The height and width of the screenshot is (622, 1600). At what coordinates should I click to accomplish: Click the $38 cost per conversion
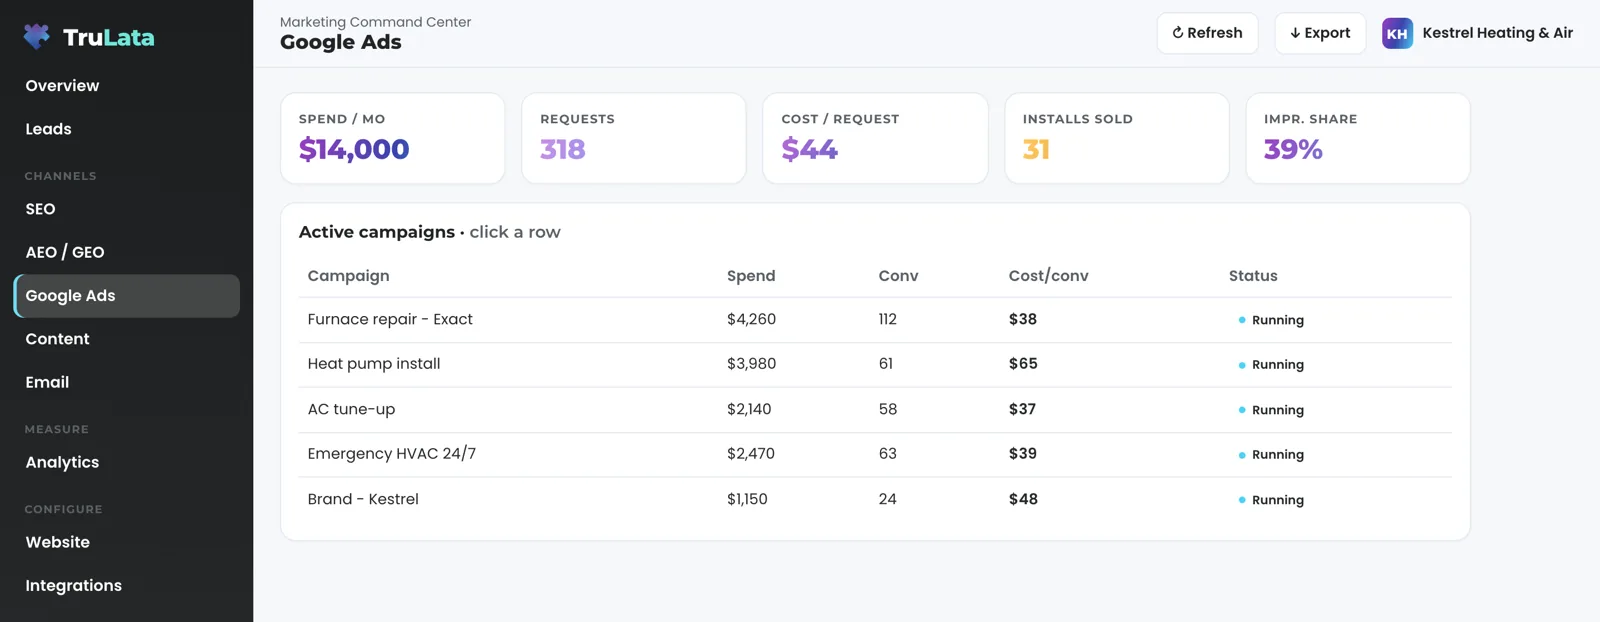pos(1023,320)
